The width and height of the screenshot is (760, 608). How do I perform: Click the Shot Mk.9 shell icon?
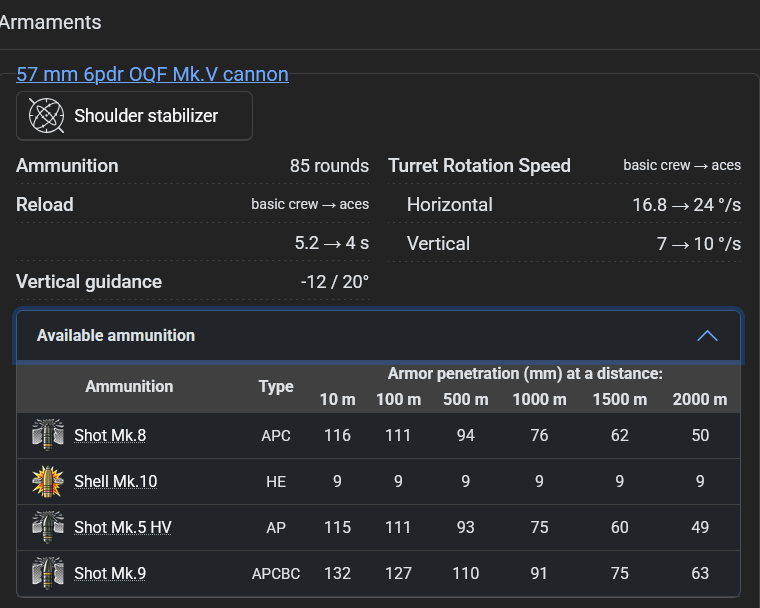(48, 573)
